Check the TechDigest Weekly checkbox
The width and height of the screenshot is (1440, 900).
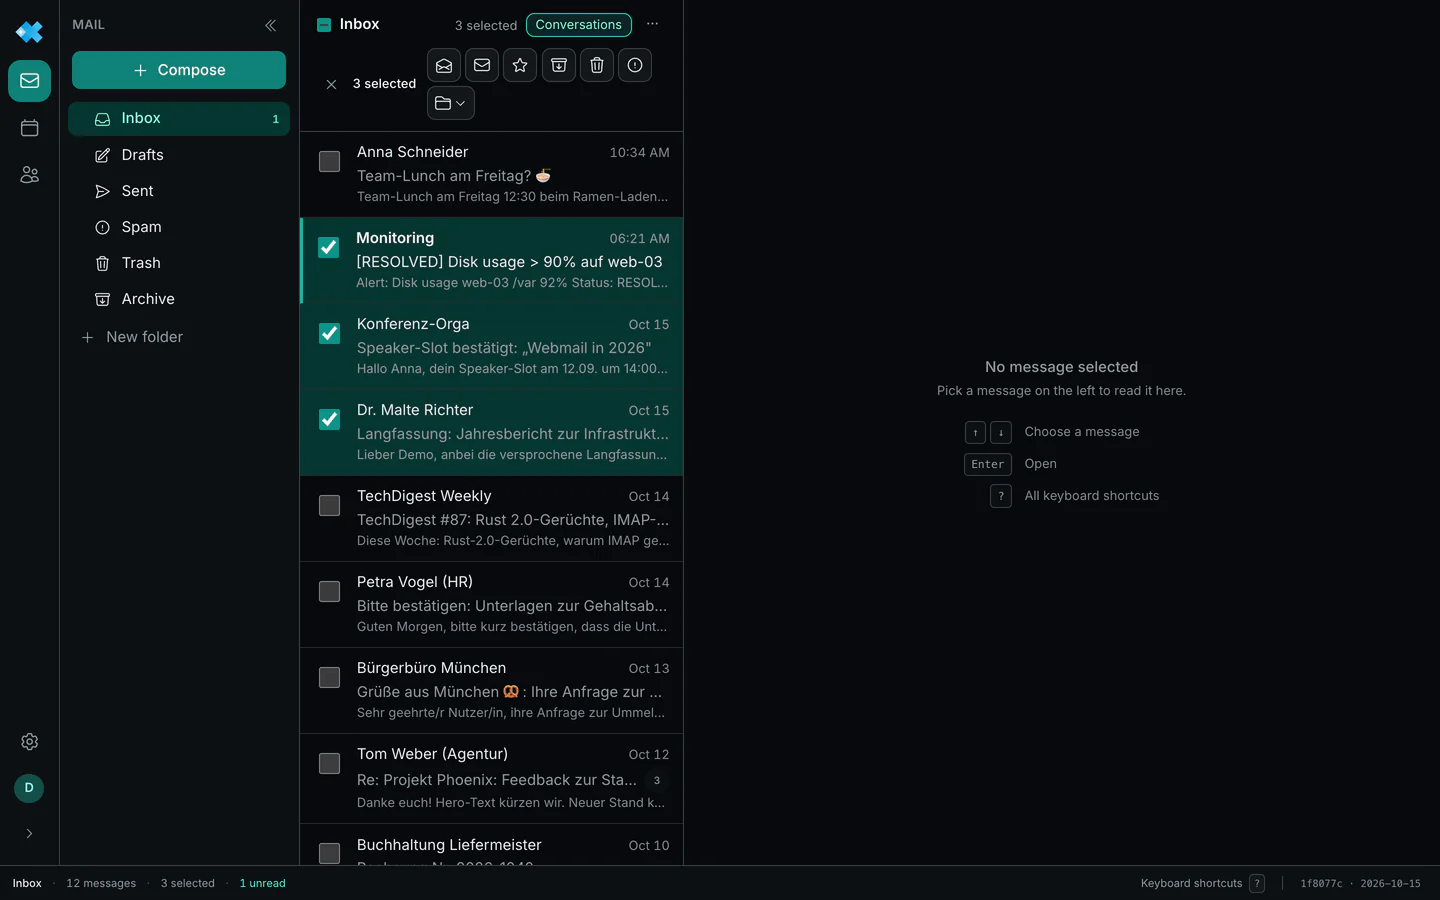point(329,505)
